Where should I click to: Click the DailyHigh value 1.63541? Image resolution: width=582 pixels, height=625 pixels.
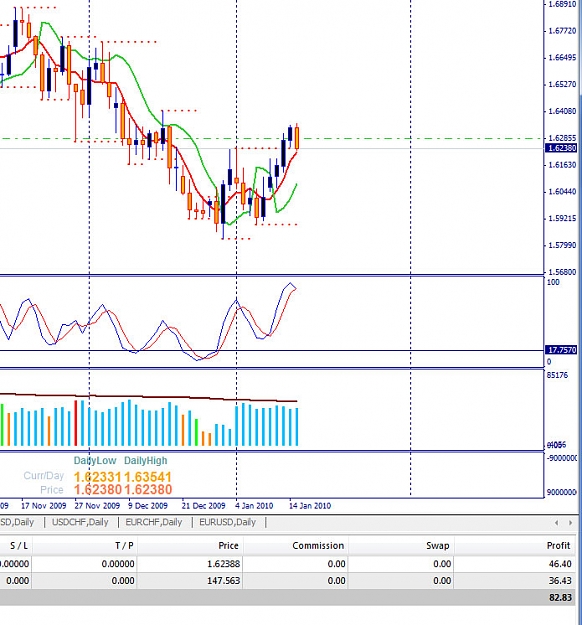coord(147,477)
